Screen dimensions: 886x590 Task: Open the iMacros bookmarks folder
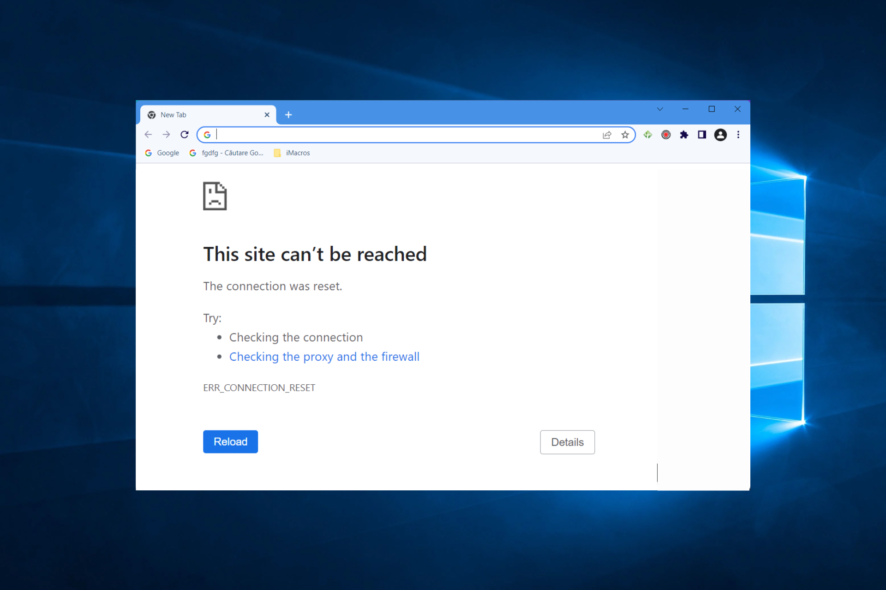tap(292, 153)
